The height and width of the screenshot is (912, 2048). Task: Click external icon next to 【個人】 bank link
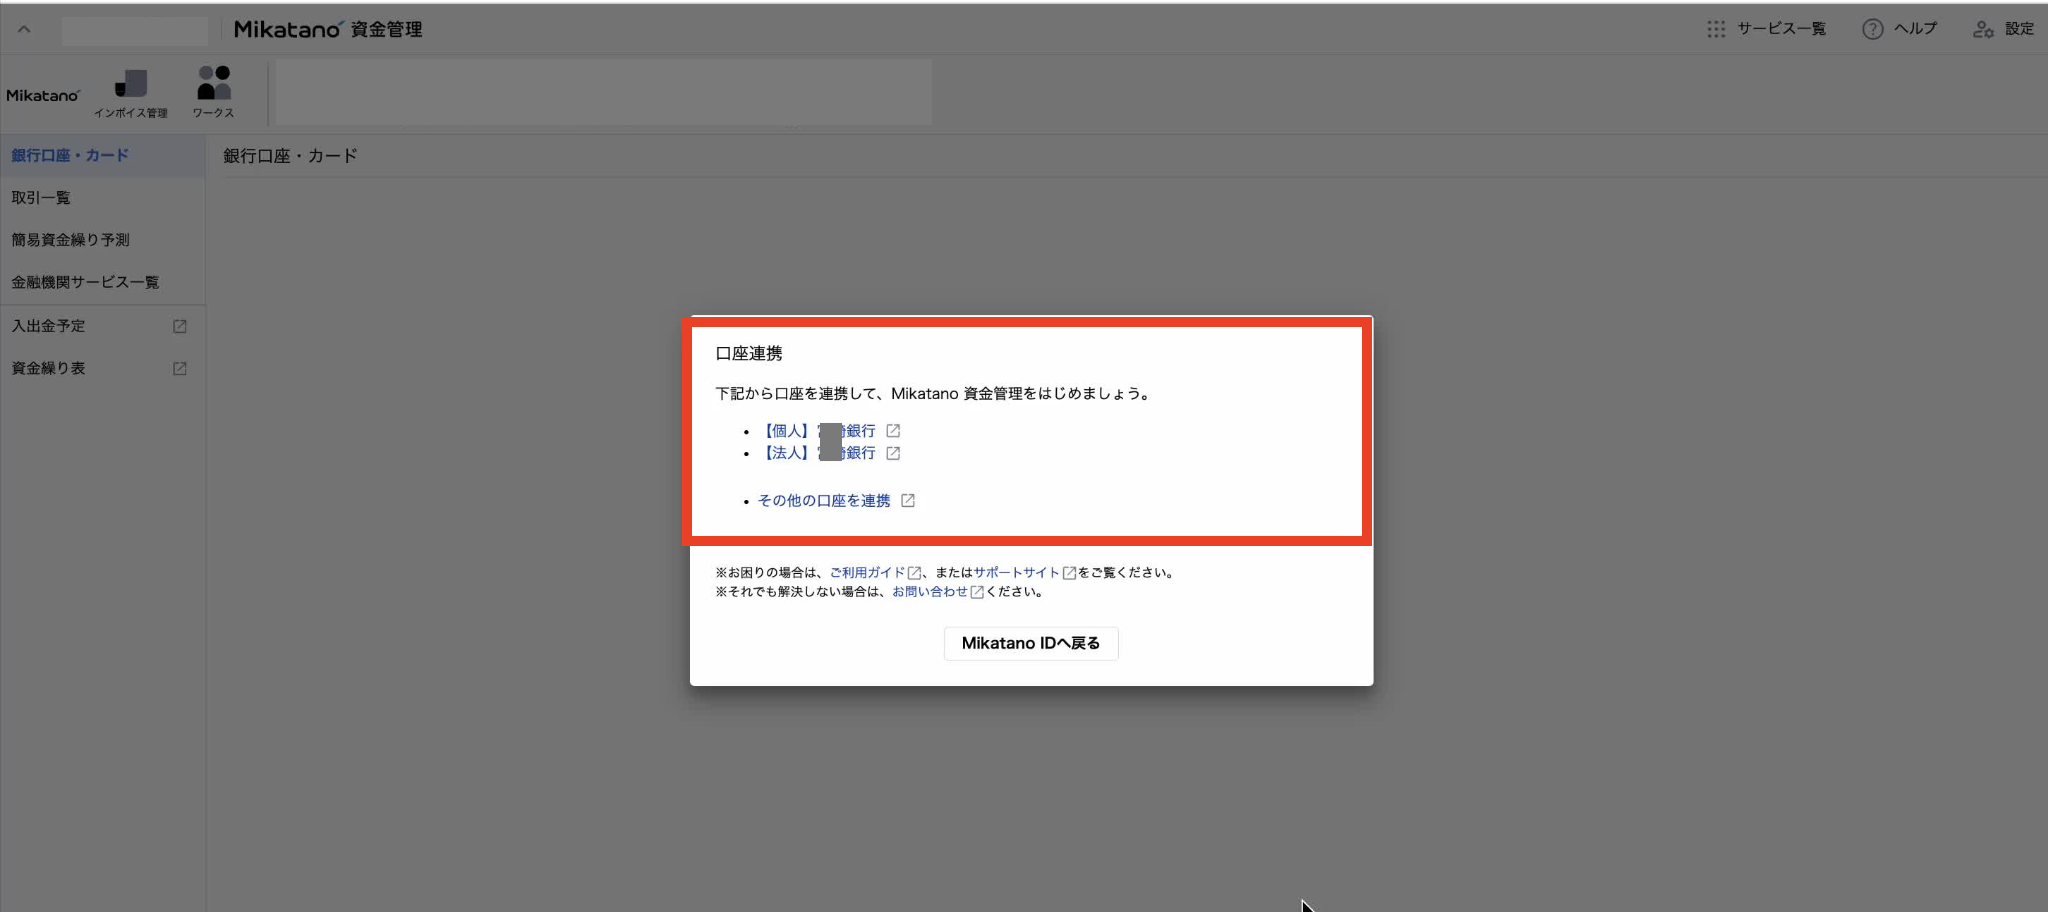pyautogui.click(x=893, y=431)
